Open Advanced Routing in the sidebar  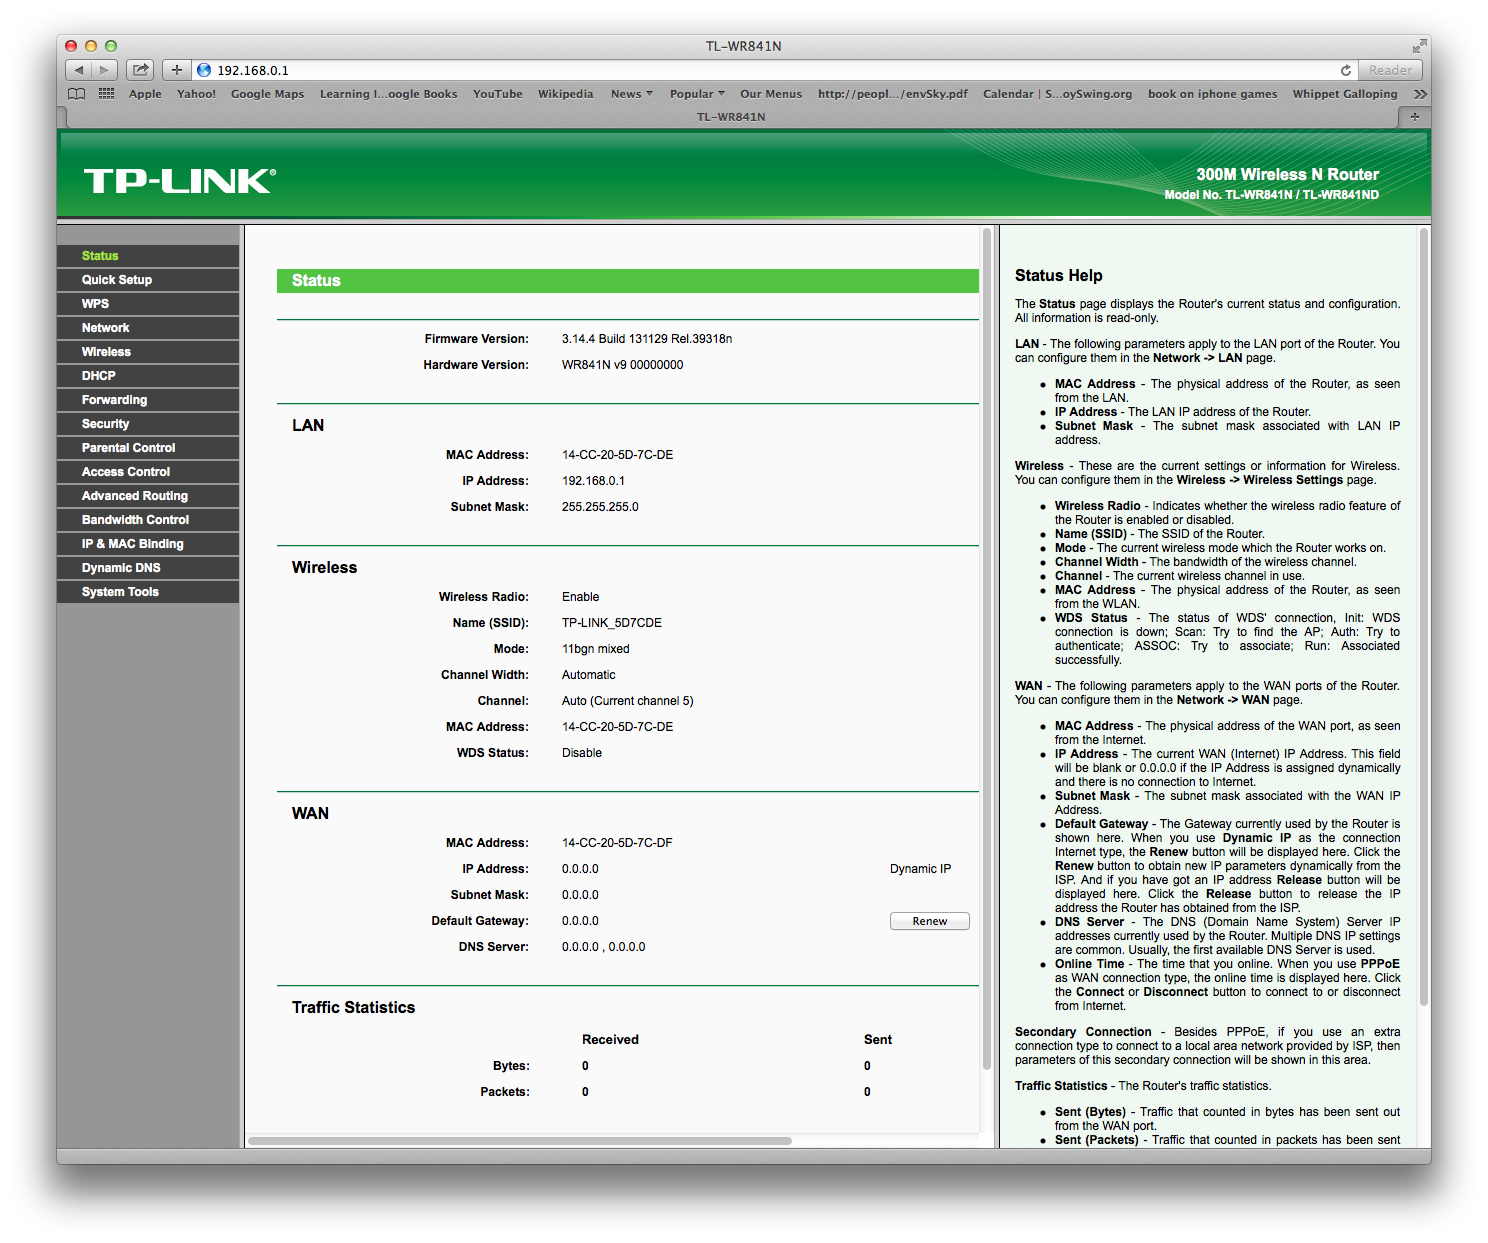[148, 496]
